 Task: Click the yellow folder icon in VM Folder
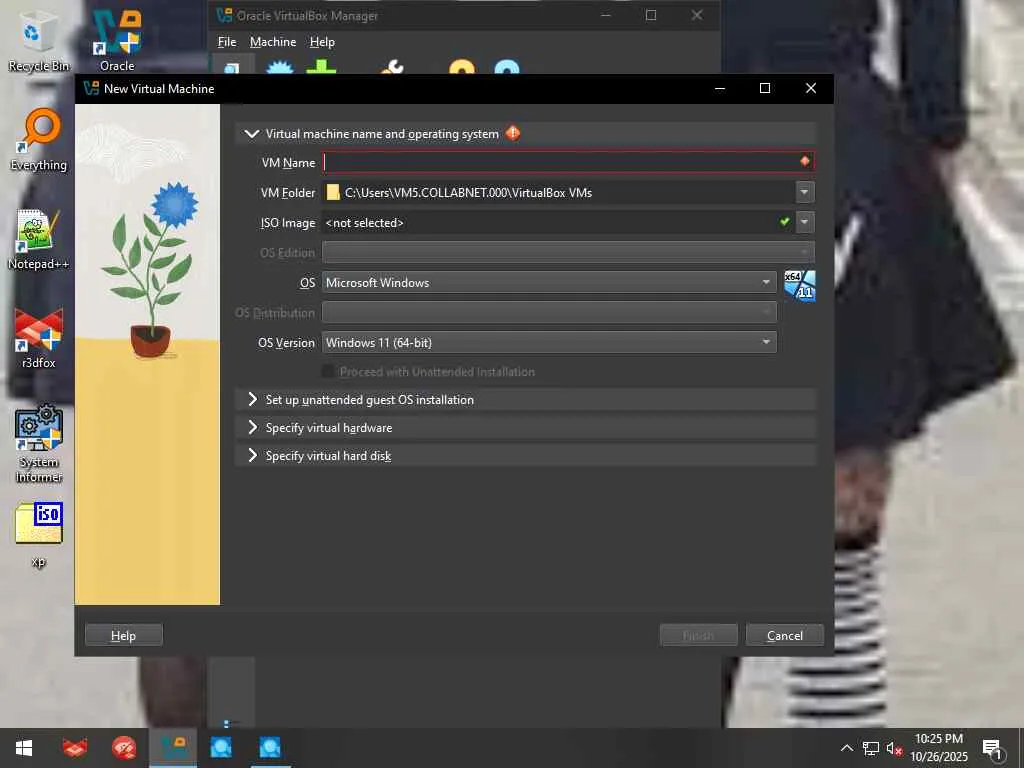pos(333,192)
